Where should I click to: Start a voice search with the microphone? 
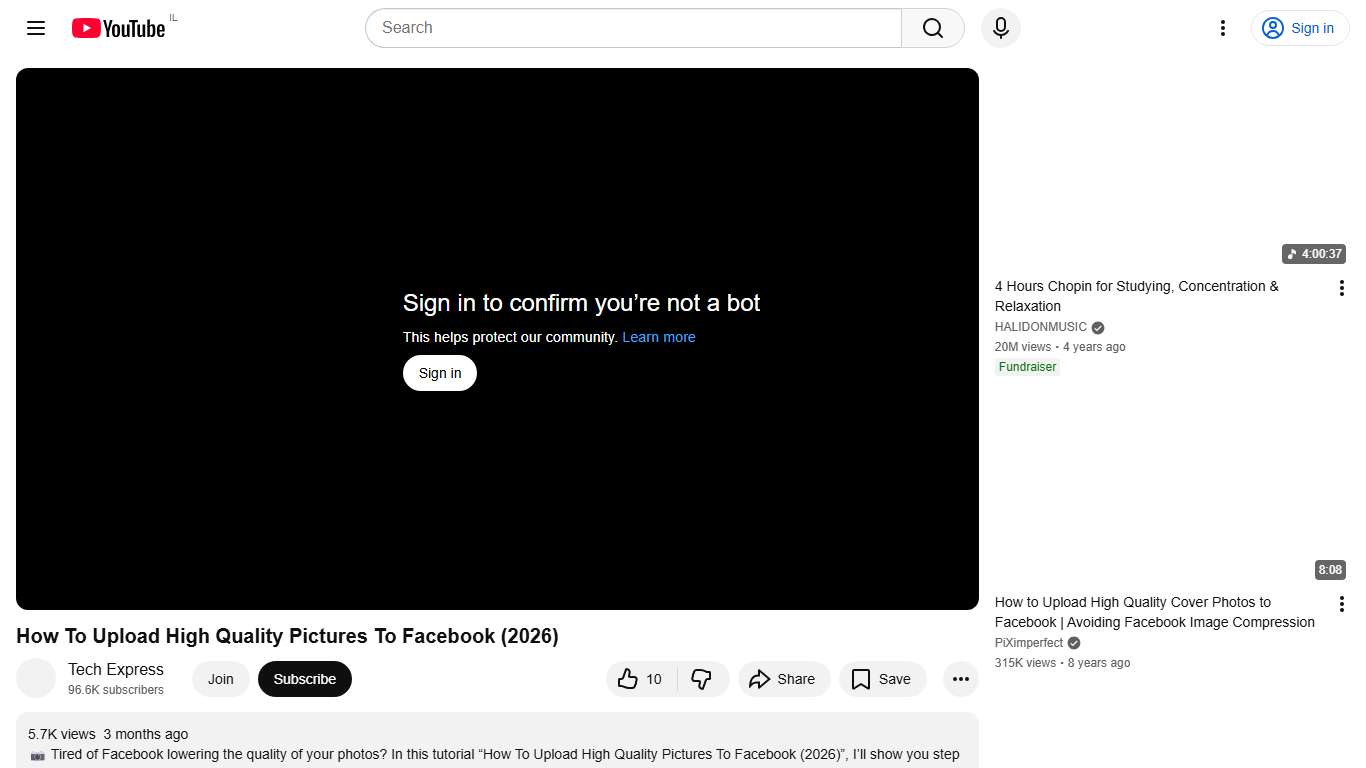click(x=1000, y=28)
